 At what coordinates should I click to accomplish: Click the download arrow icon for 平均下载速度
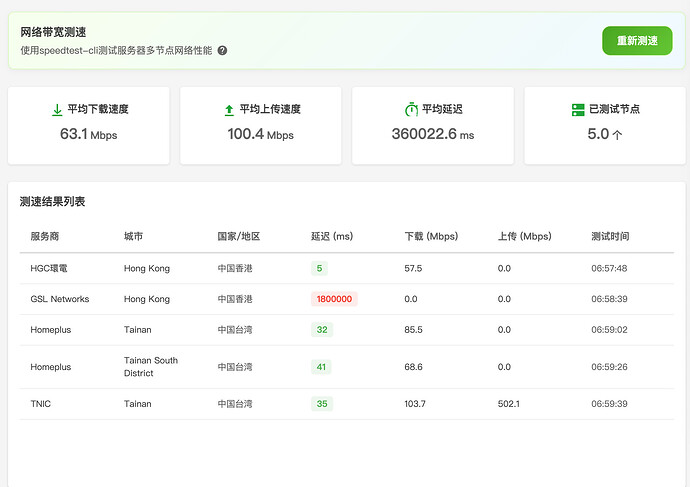(57, 110)
